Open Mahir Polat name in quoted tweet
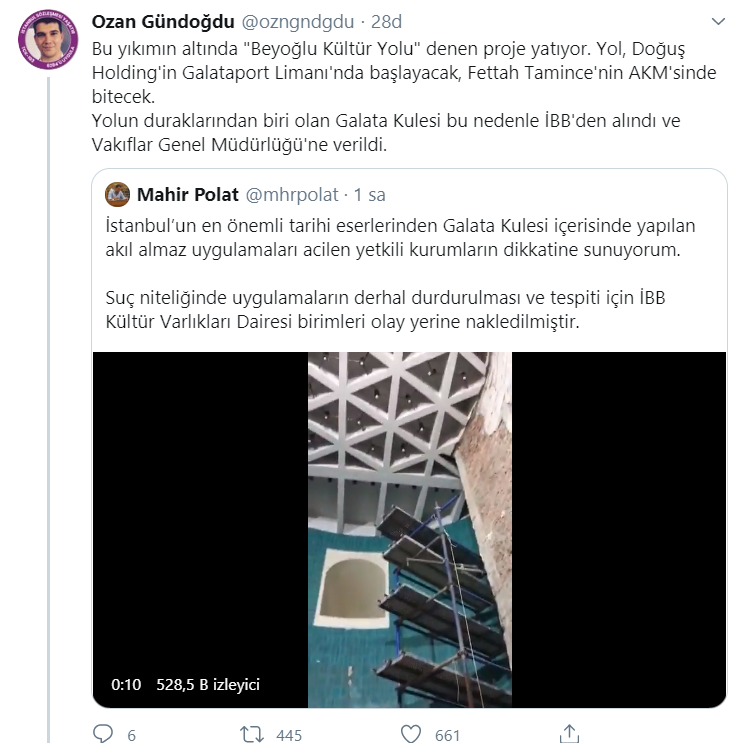Viewport: 739px width, 743px height. tap(188, 195)
